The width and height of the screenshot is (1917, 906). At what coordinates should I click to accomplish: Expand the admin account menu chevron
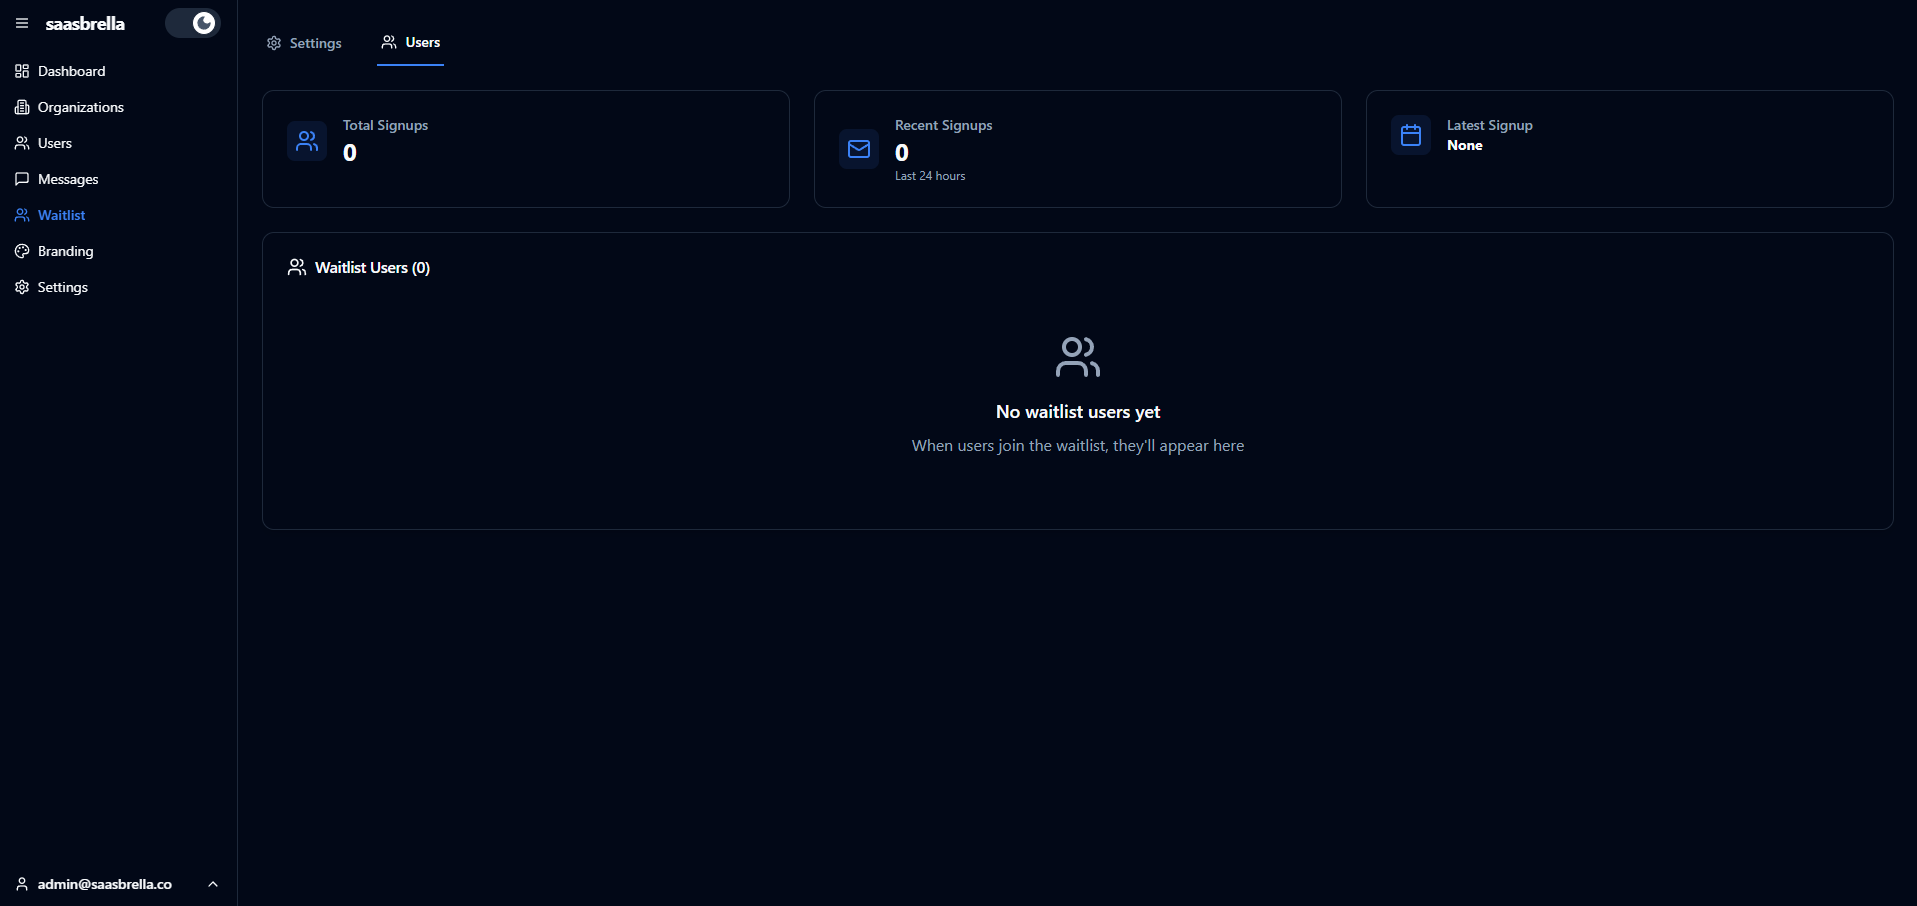(x=213, y=884)
